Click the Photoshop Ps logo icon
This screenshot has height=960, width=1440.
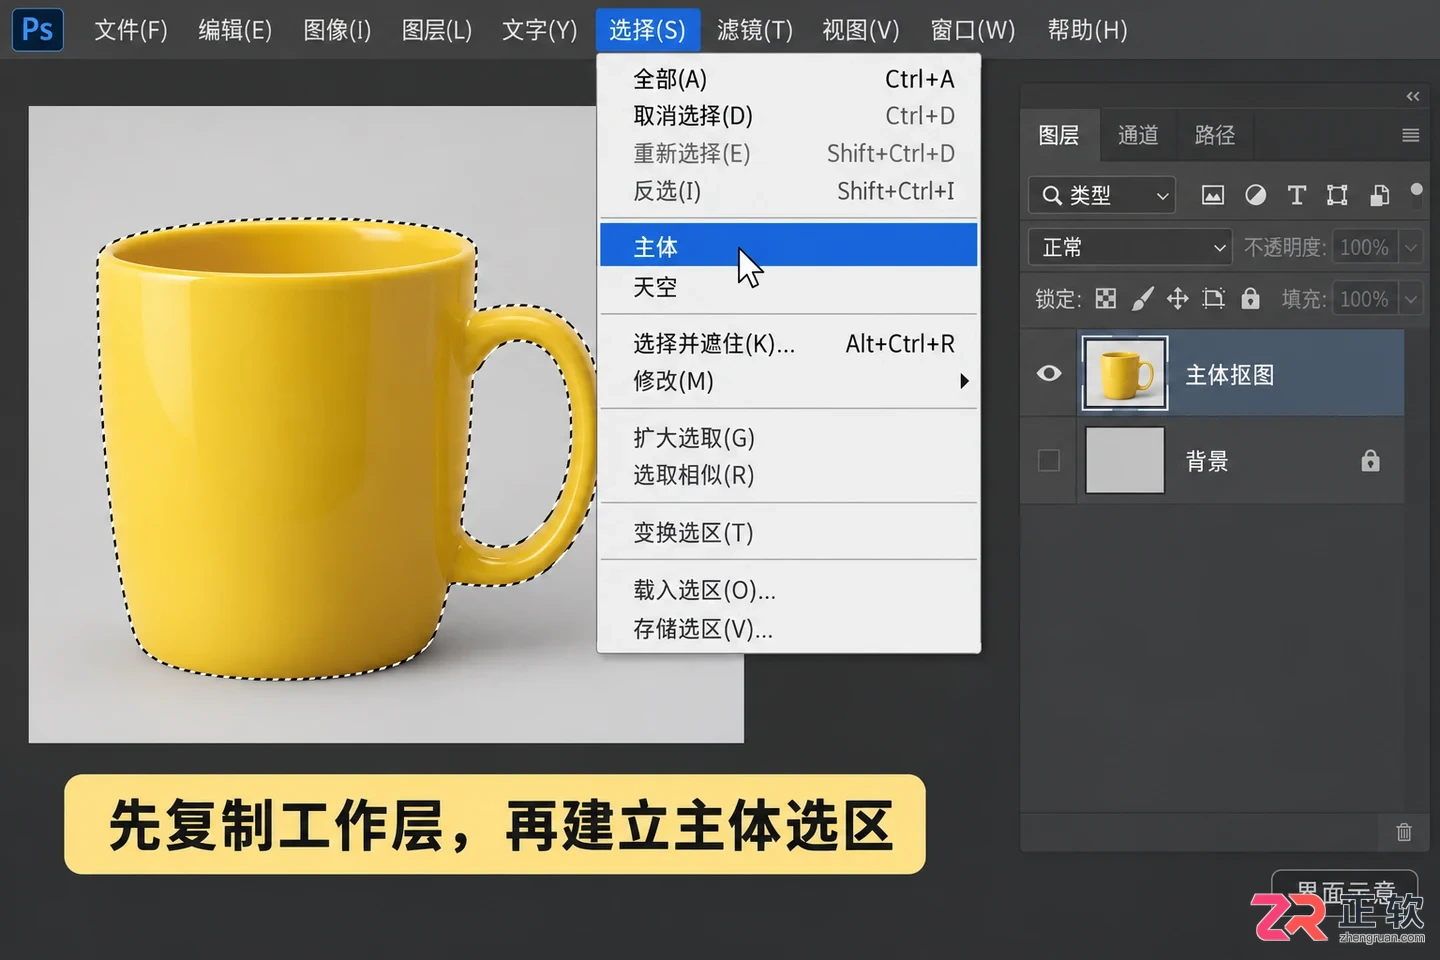(37, 29)
